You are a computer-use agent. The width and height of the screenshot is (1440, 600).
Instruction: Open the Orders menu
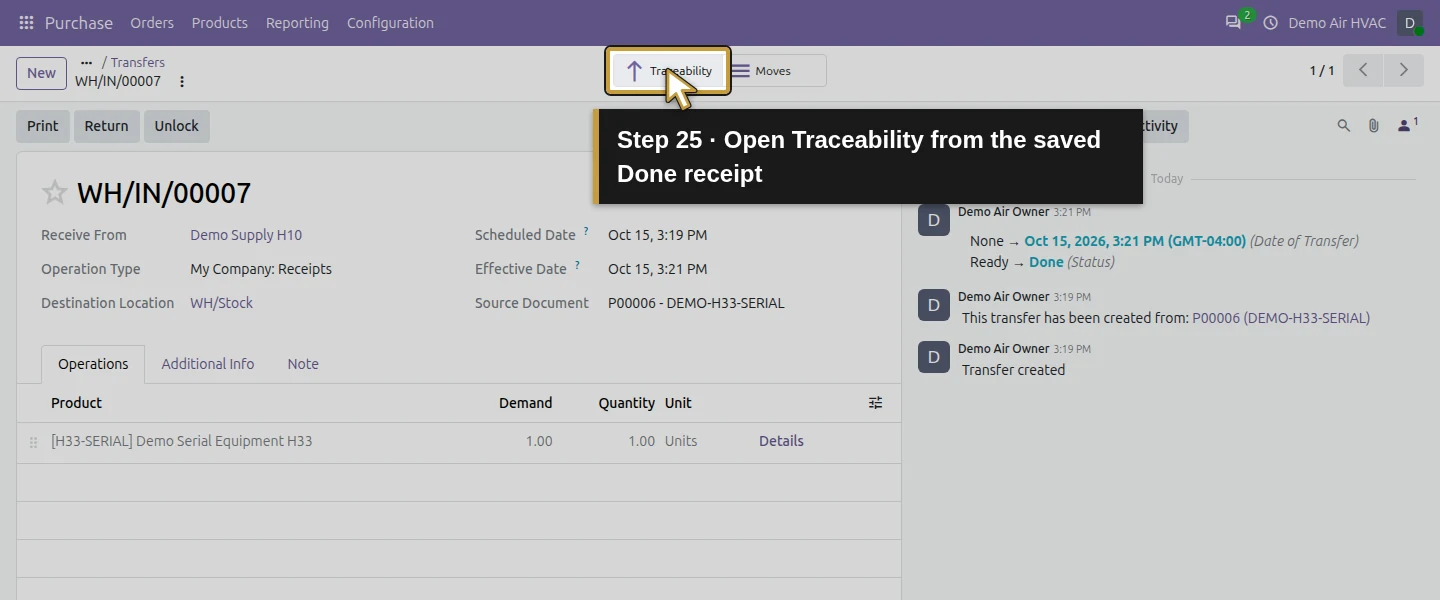pyautogui.click(x=152, y=23)
